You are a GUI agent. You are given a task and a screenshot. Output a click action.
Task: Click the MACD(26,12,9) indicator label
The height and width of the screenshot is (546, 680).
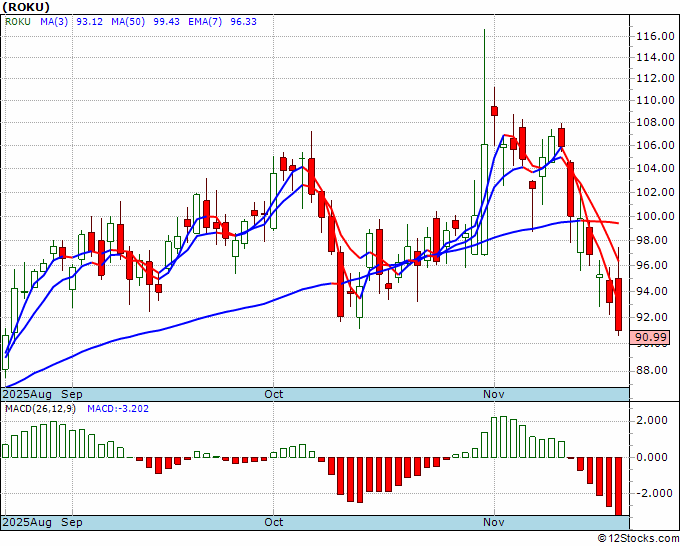pos(40,409)
